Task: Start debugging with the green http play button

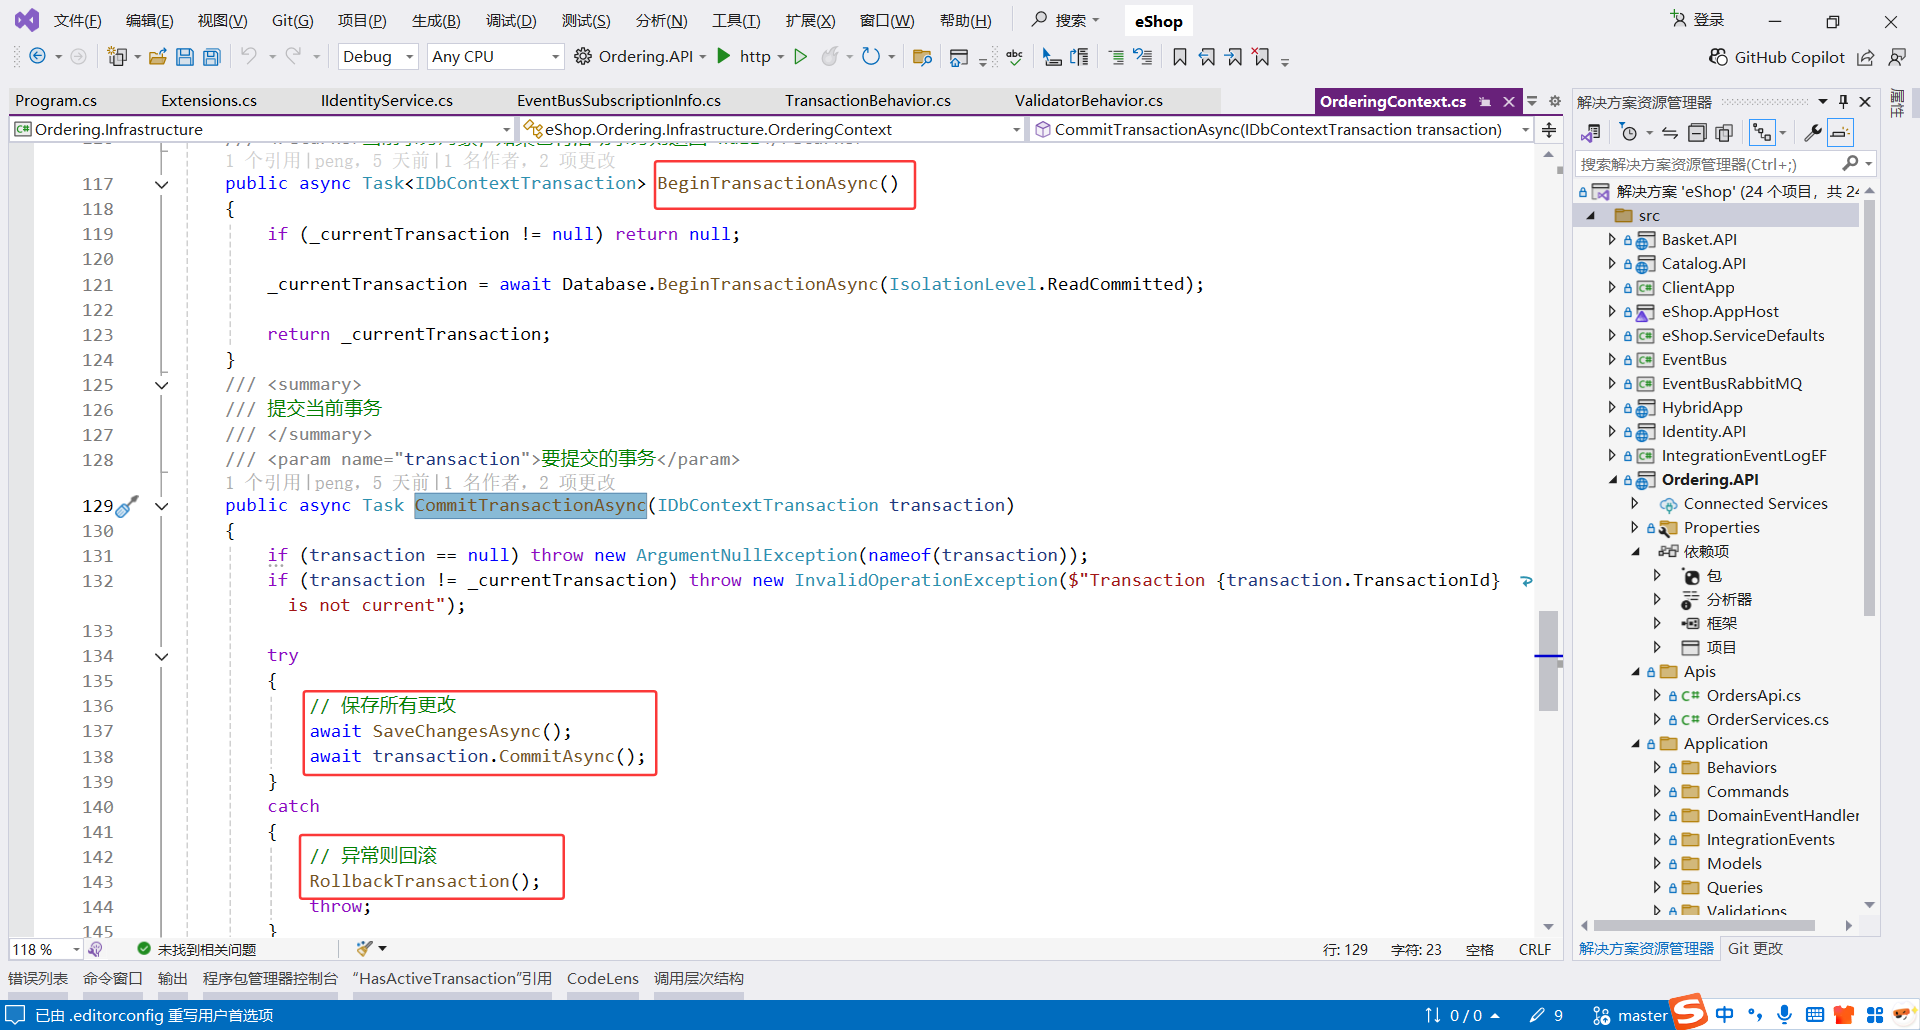Action: 724,56
